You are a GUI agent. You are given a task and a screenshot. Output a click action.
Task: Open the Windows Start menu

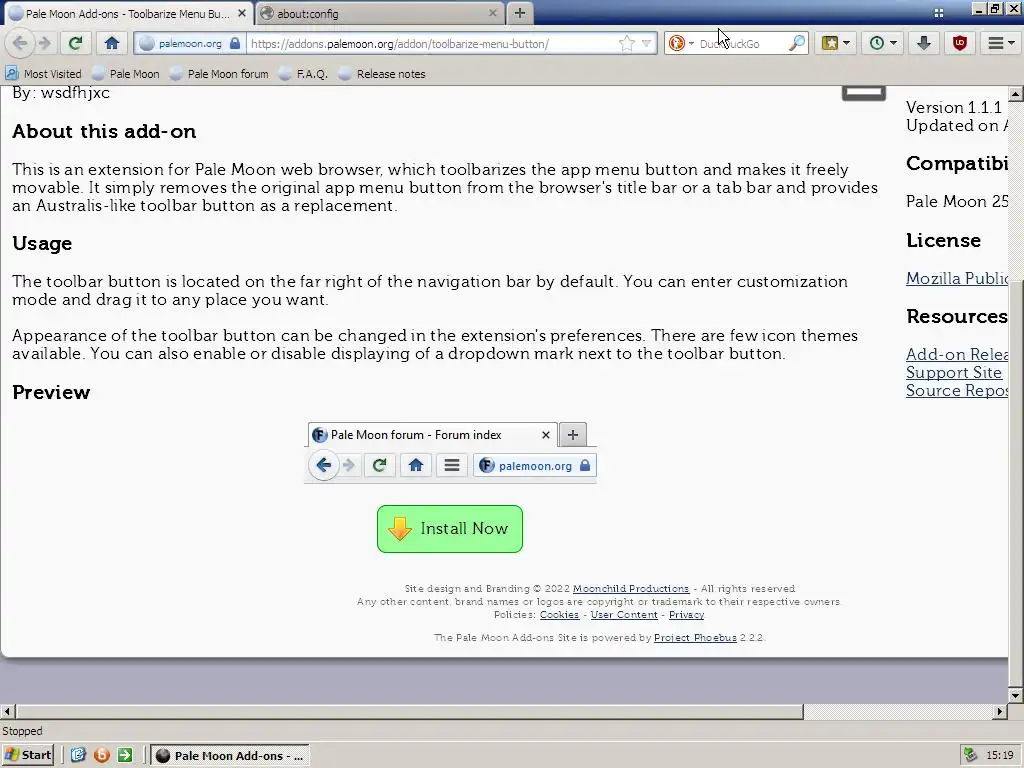click(27, 756)
